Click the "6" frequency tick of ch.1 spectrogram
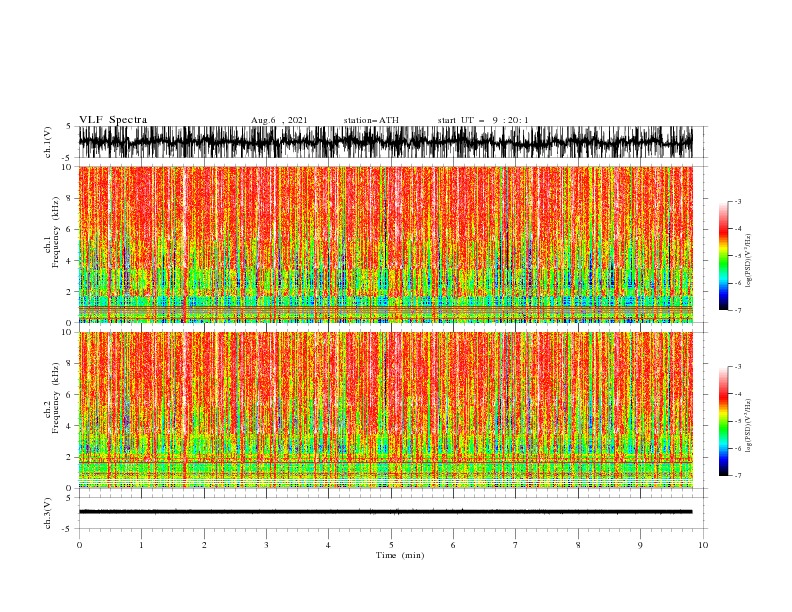 (x=70, y=229)
